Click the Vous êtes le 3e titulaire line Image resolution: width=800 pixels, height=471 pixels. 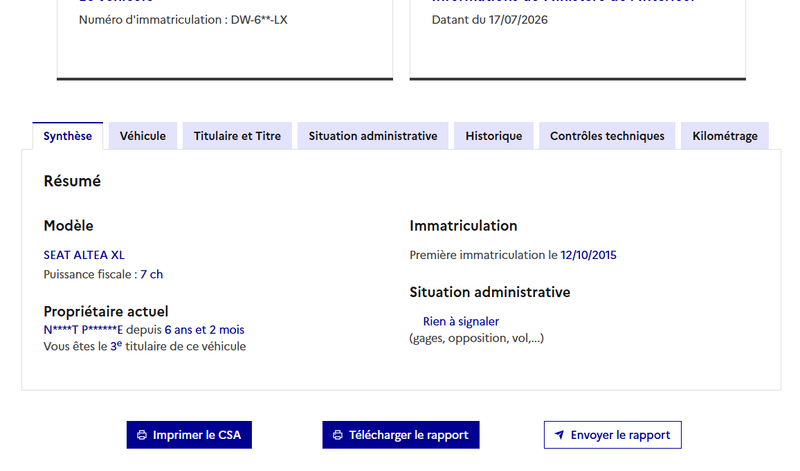click(x=145, y=346)
